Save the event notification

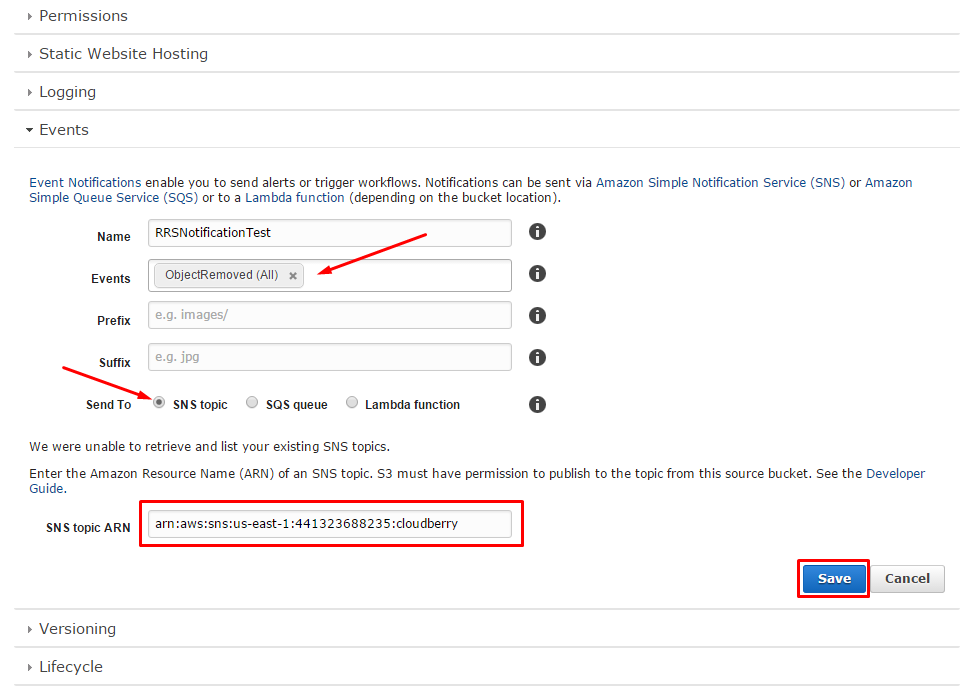coord(834,579)
